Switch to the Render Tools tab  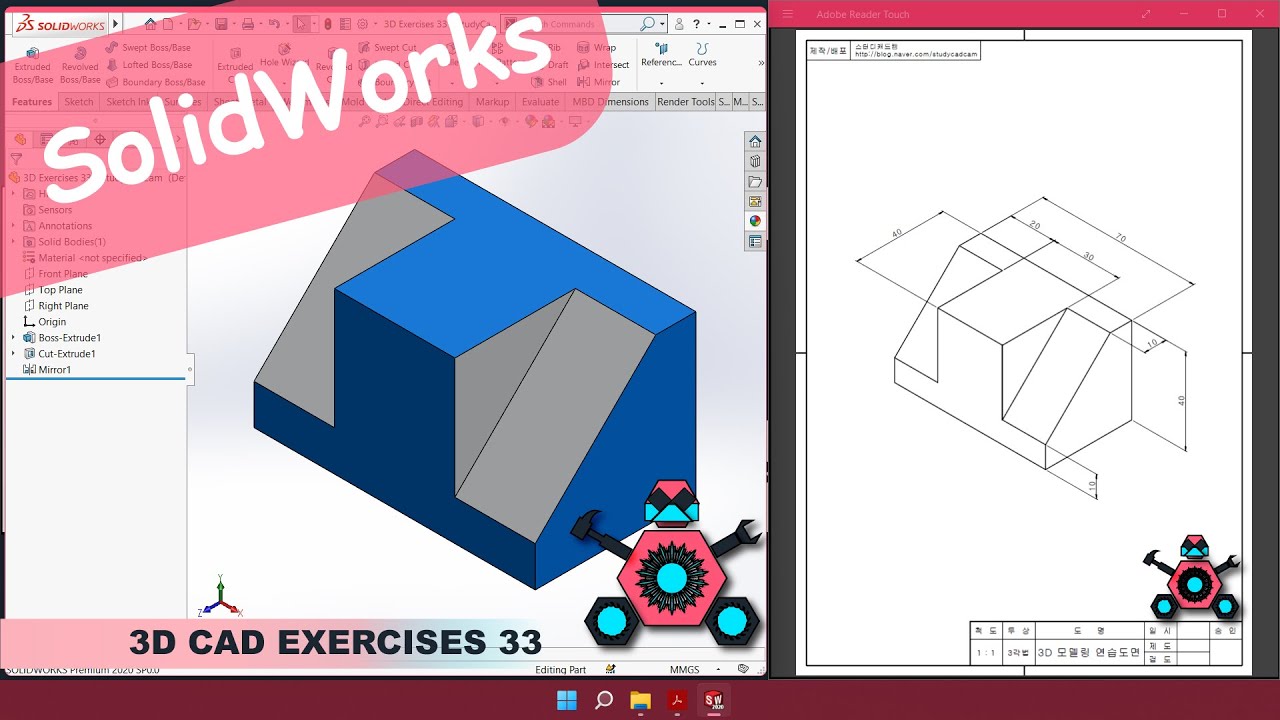(x=686, y=102)
